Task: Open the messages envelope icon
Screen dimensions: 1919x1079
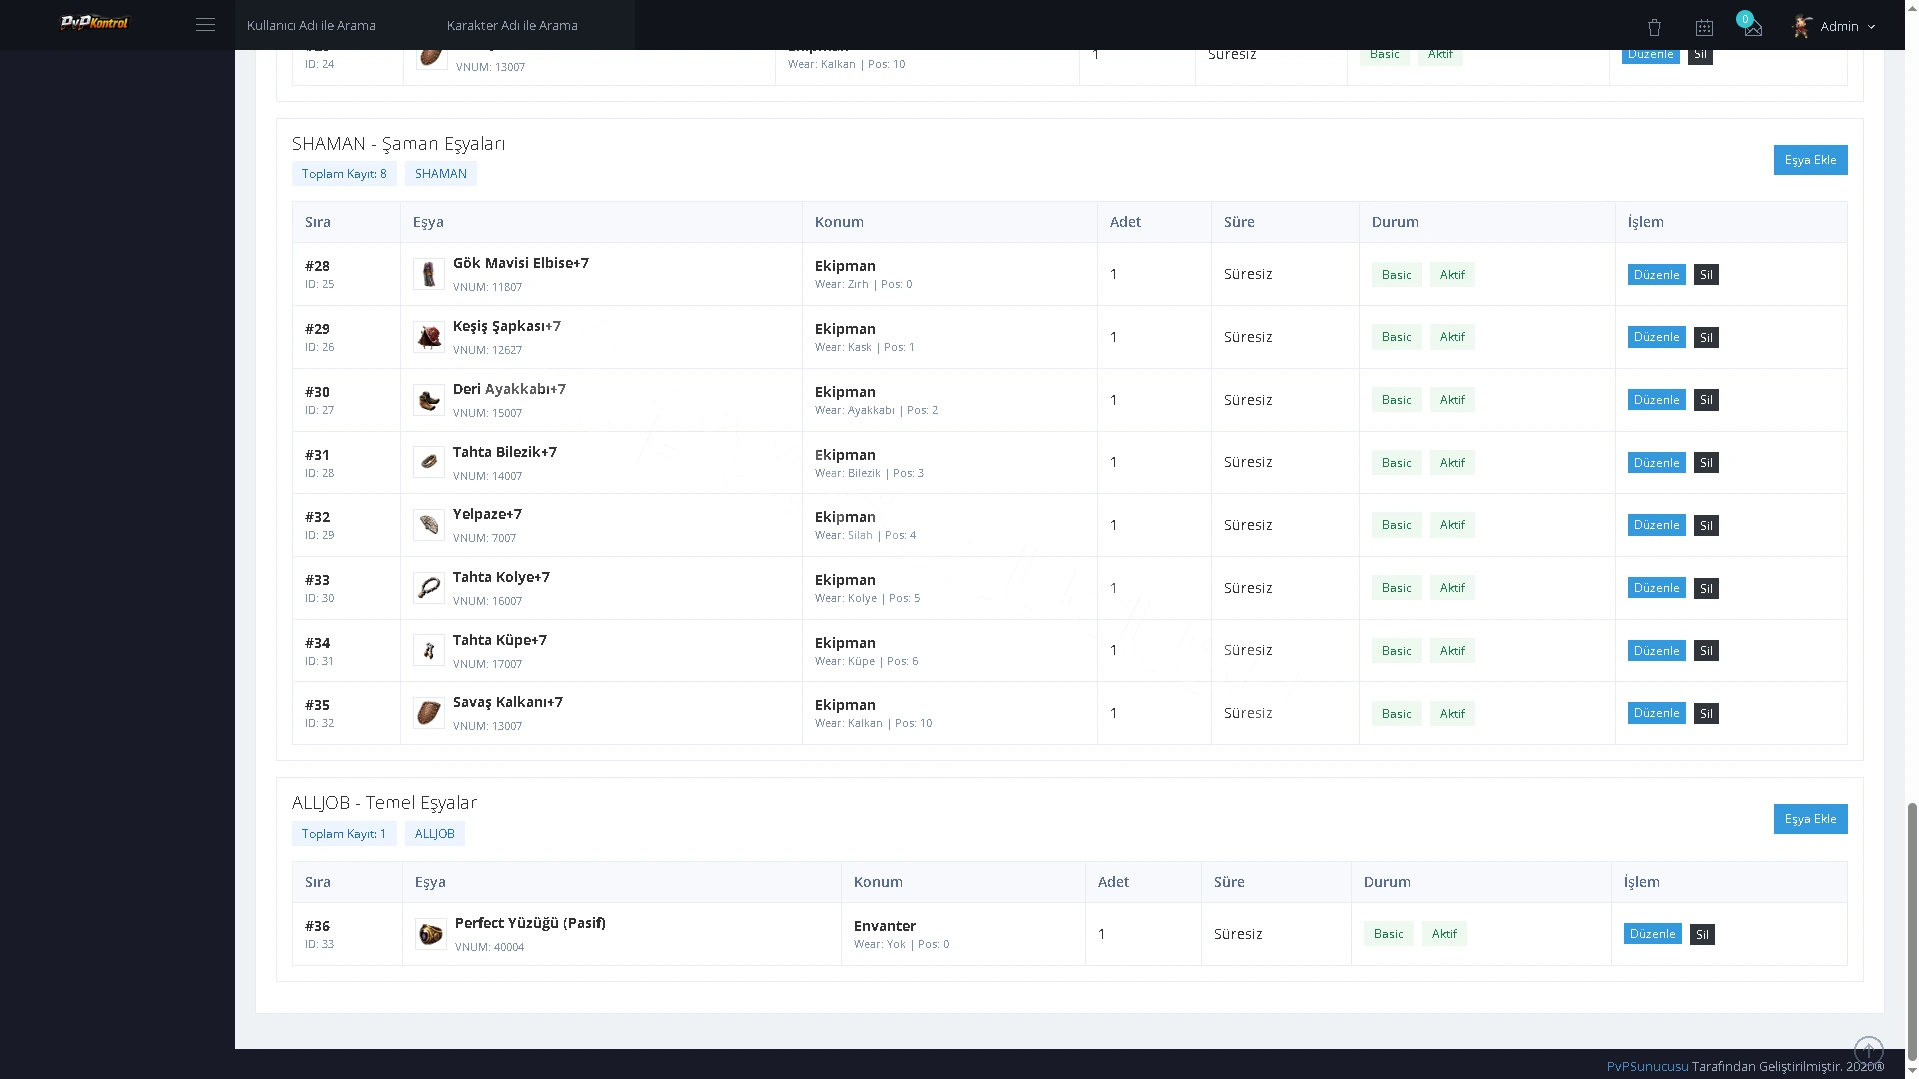Action: [x=1753, y=28]
